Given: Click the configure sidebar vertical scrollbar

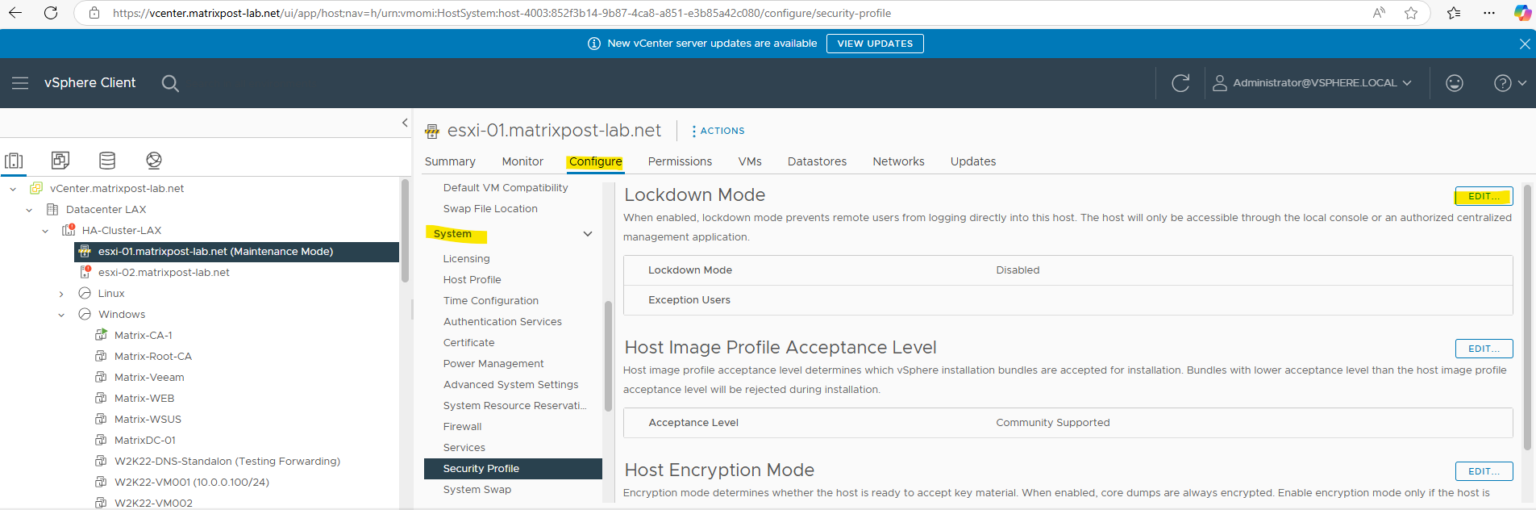Looking at the screenshot, I should pos(608,355).
